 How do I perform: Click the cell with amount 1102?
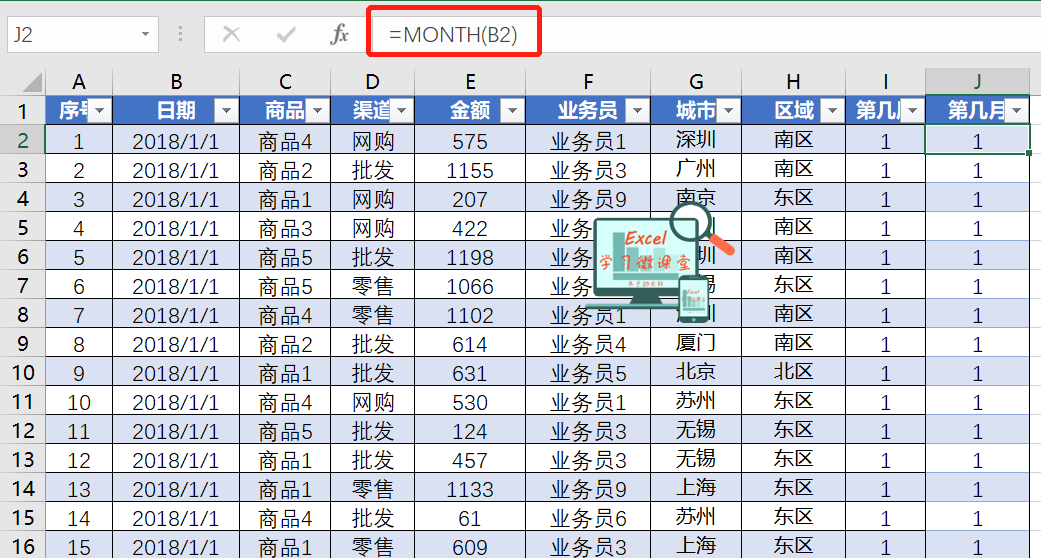(x=470, y=314)
